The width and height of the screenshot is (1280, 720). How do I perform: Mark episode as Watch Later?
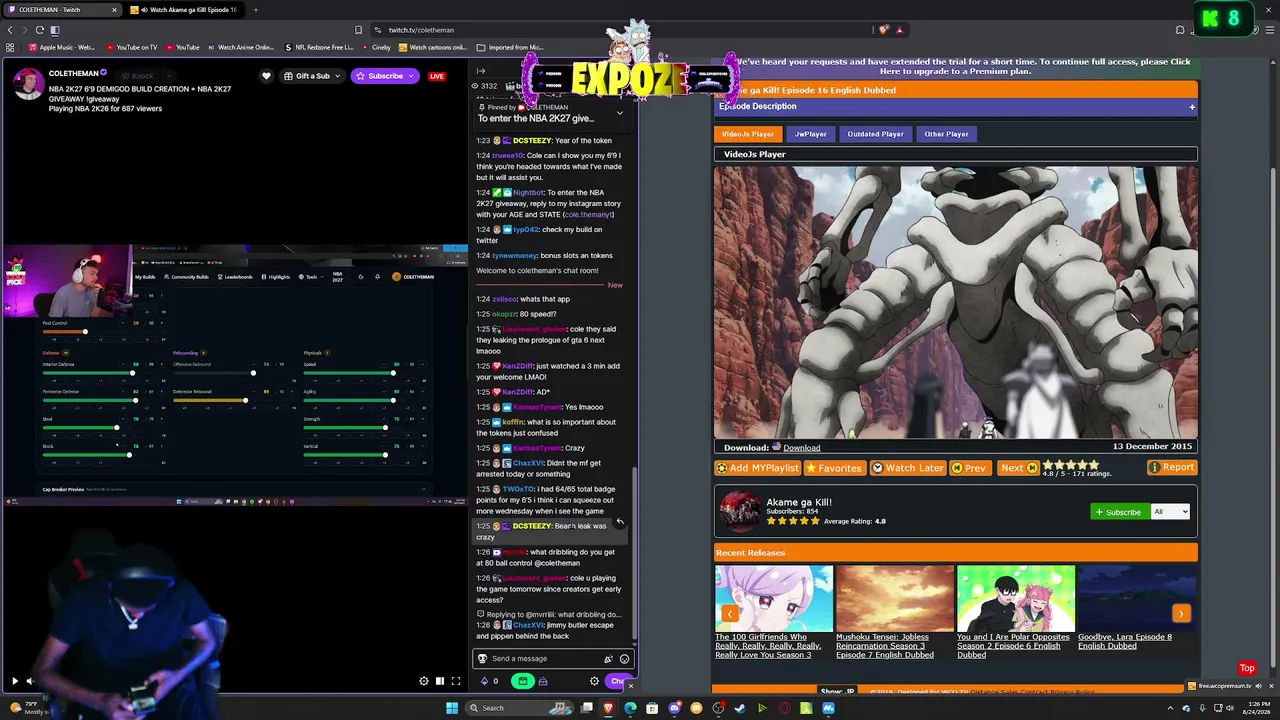coord(907,468)
